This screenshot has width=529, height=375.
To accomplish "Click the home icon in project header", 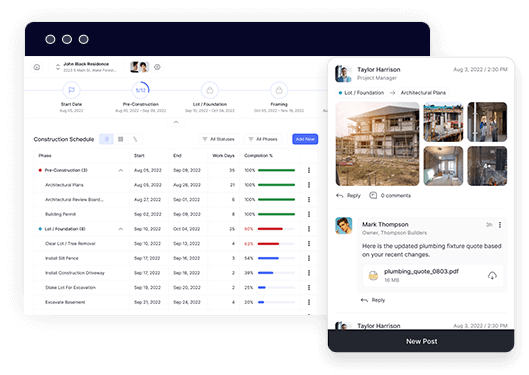I will pos(37,67).
